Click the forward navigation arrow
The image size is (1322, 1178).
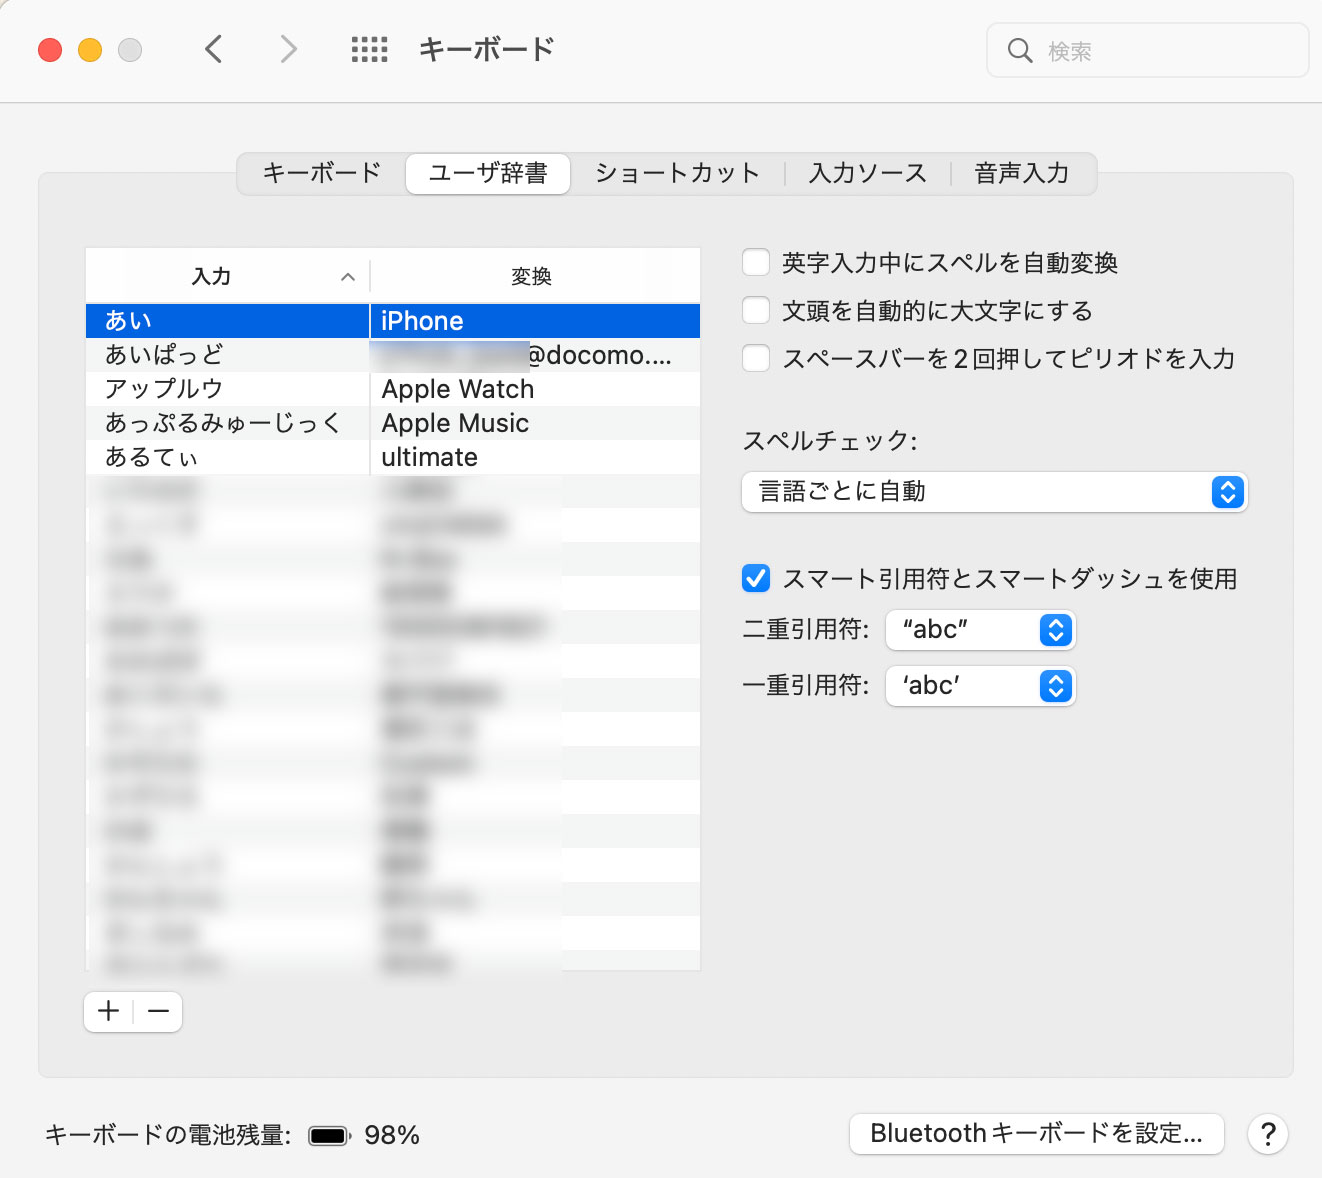click(x=288, y=49)
